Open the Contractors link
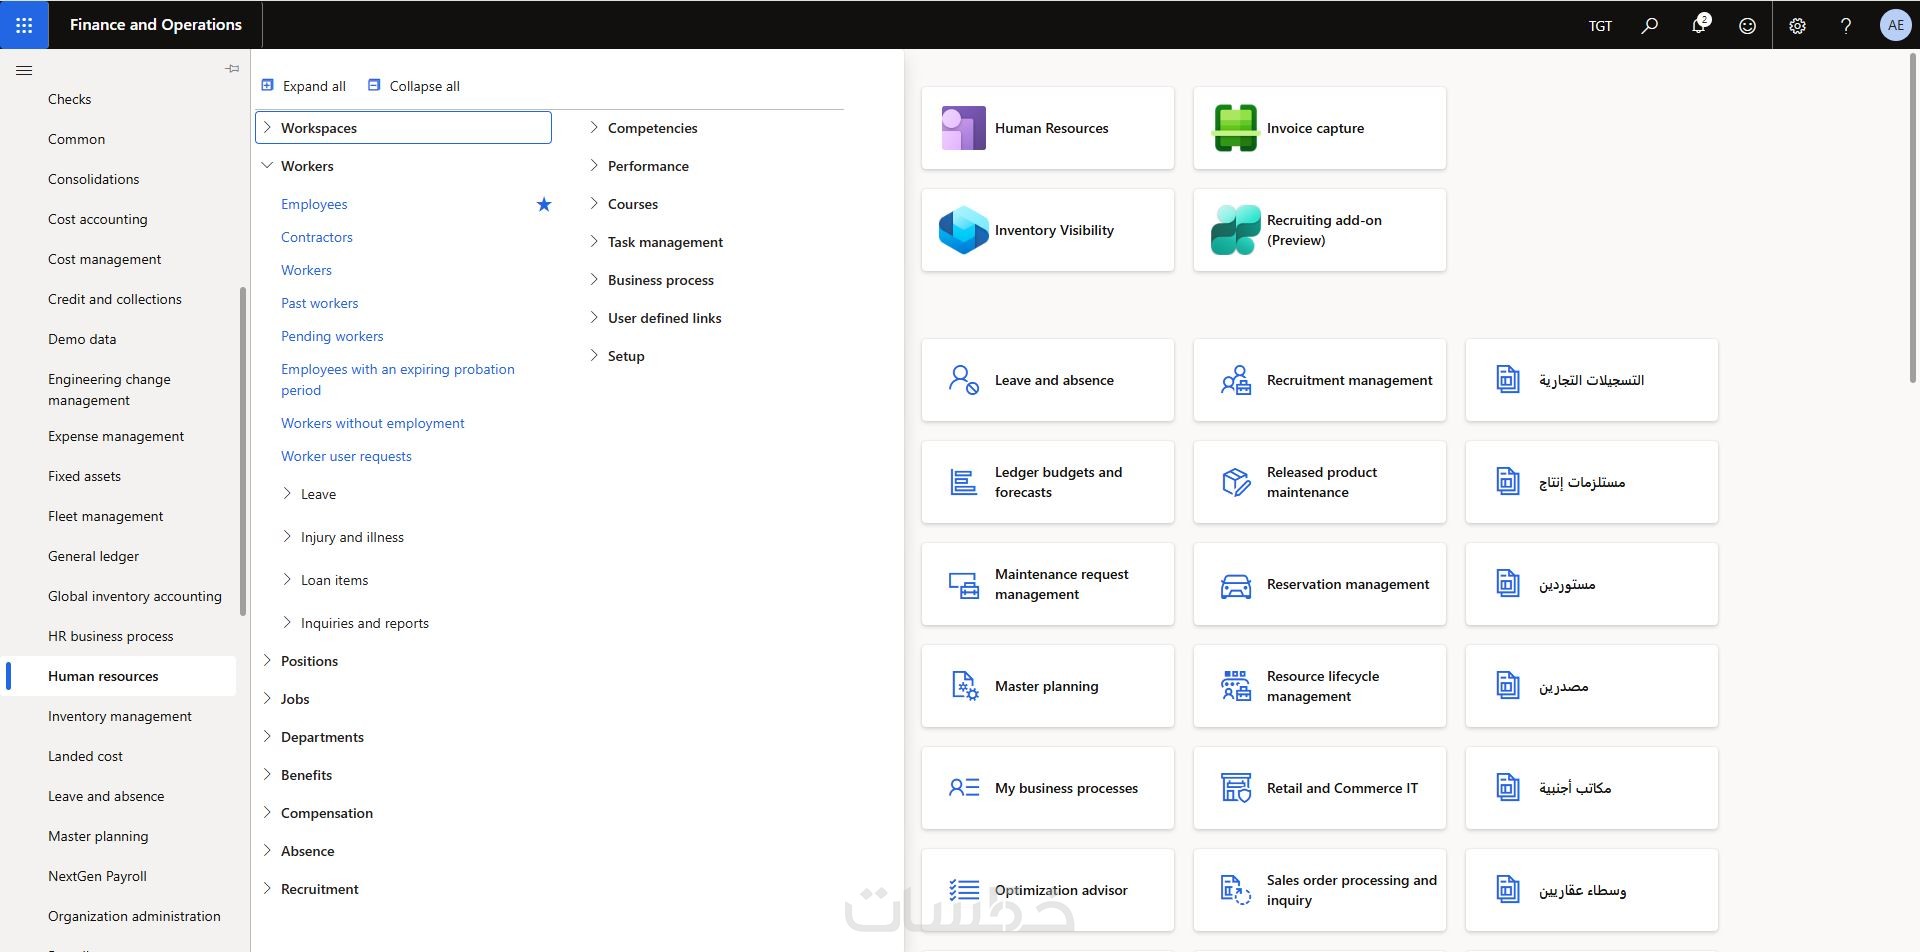Viewport: 1920px width, 952px height. coord(317,237)
